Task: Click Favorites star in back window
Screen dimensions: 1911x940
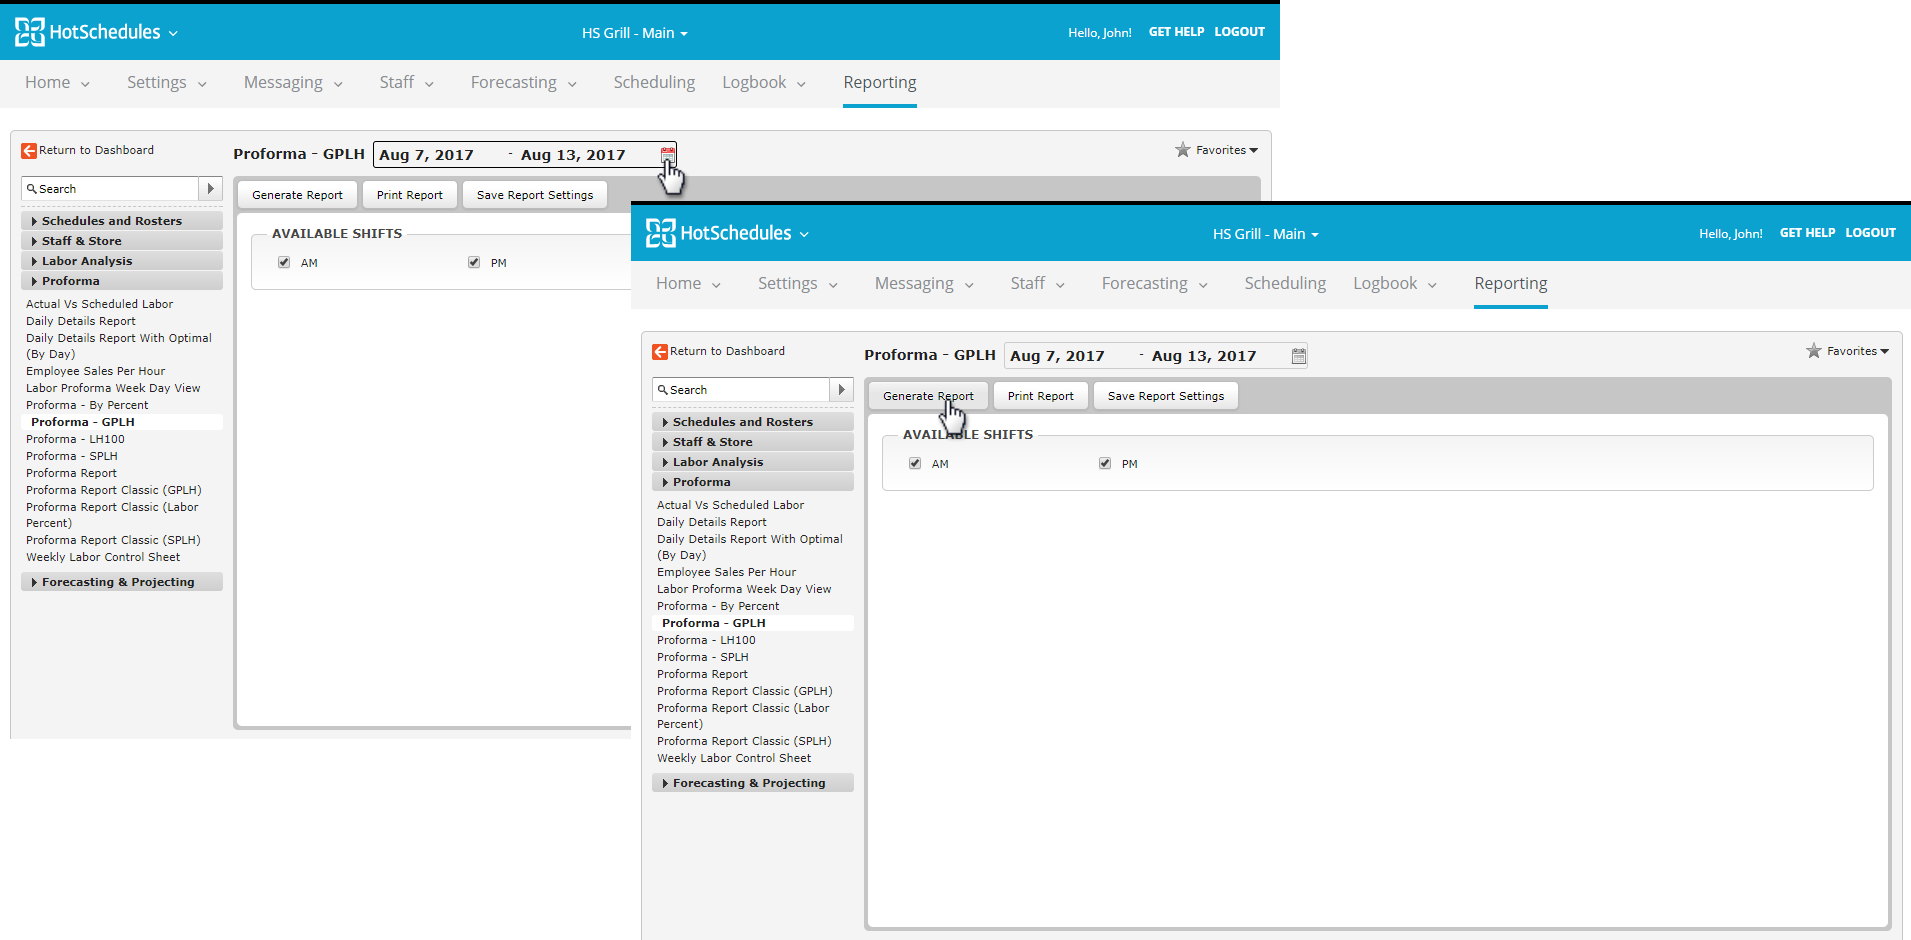Action: (x=1183, y=150)
